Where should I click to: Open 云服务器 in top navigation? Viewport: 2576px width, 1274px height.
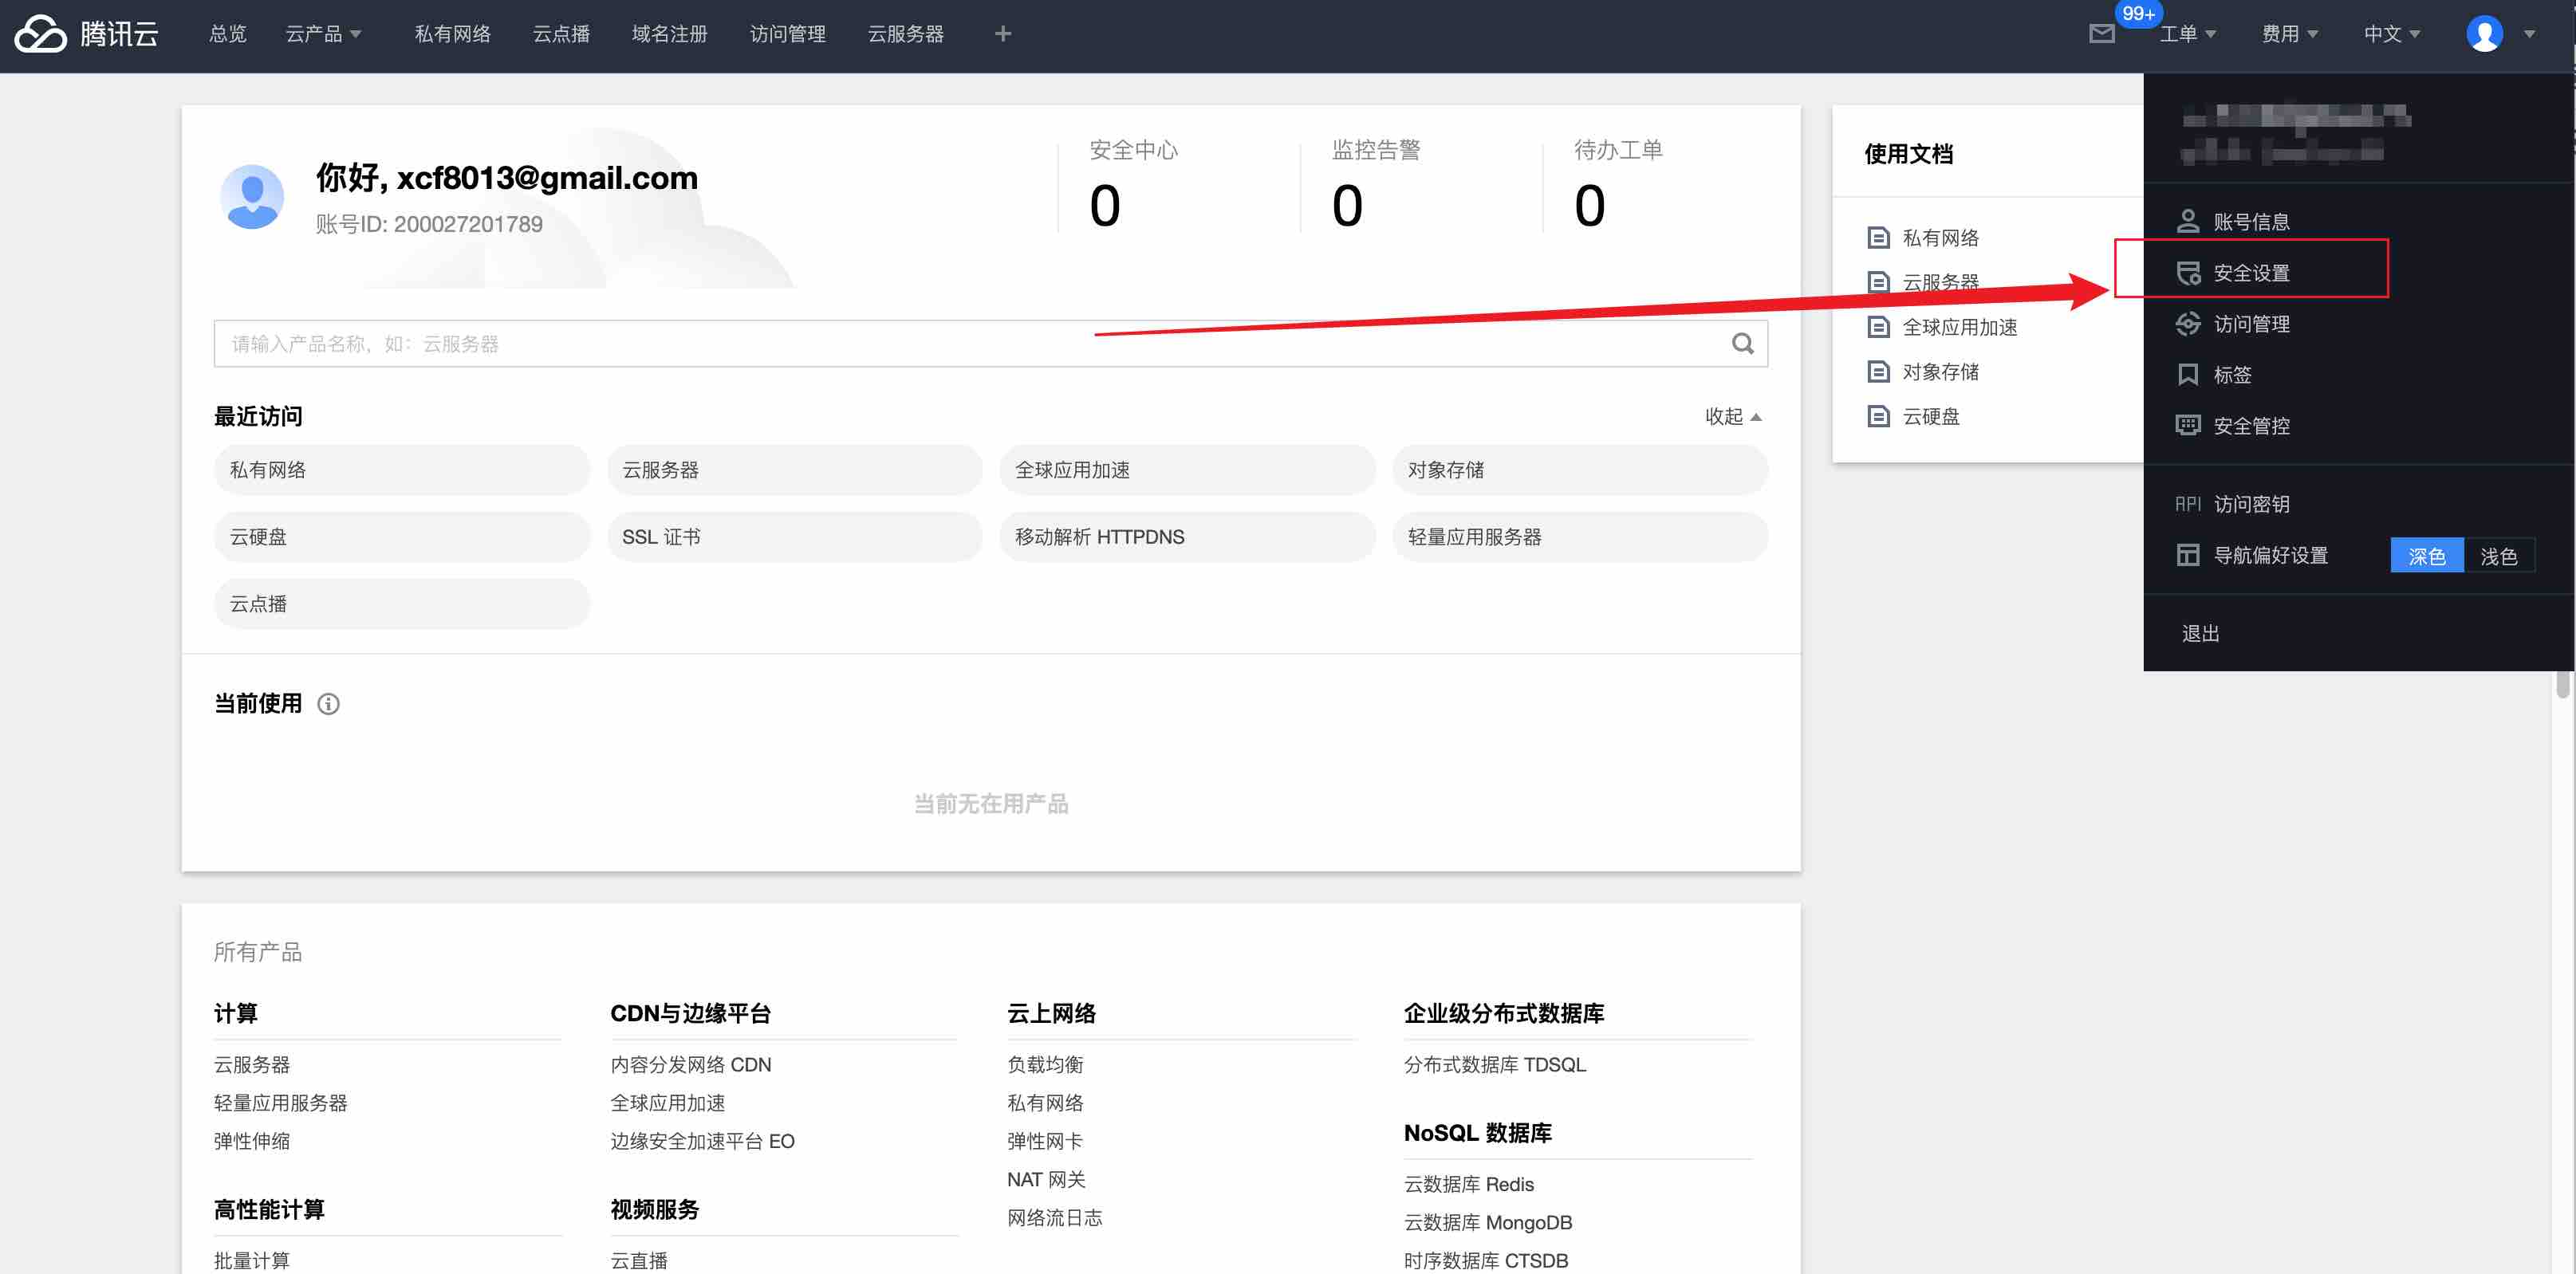point(906,34)
